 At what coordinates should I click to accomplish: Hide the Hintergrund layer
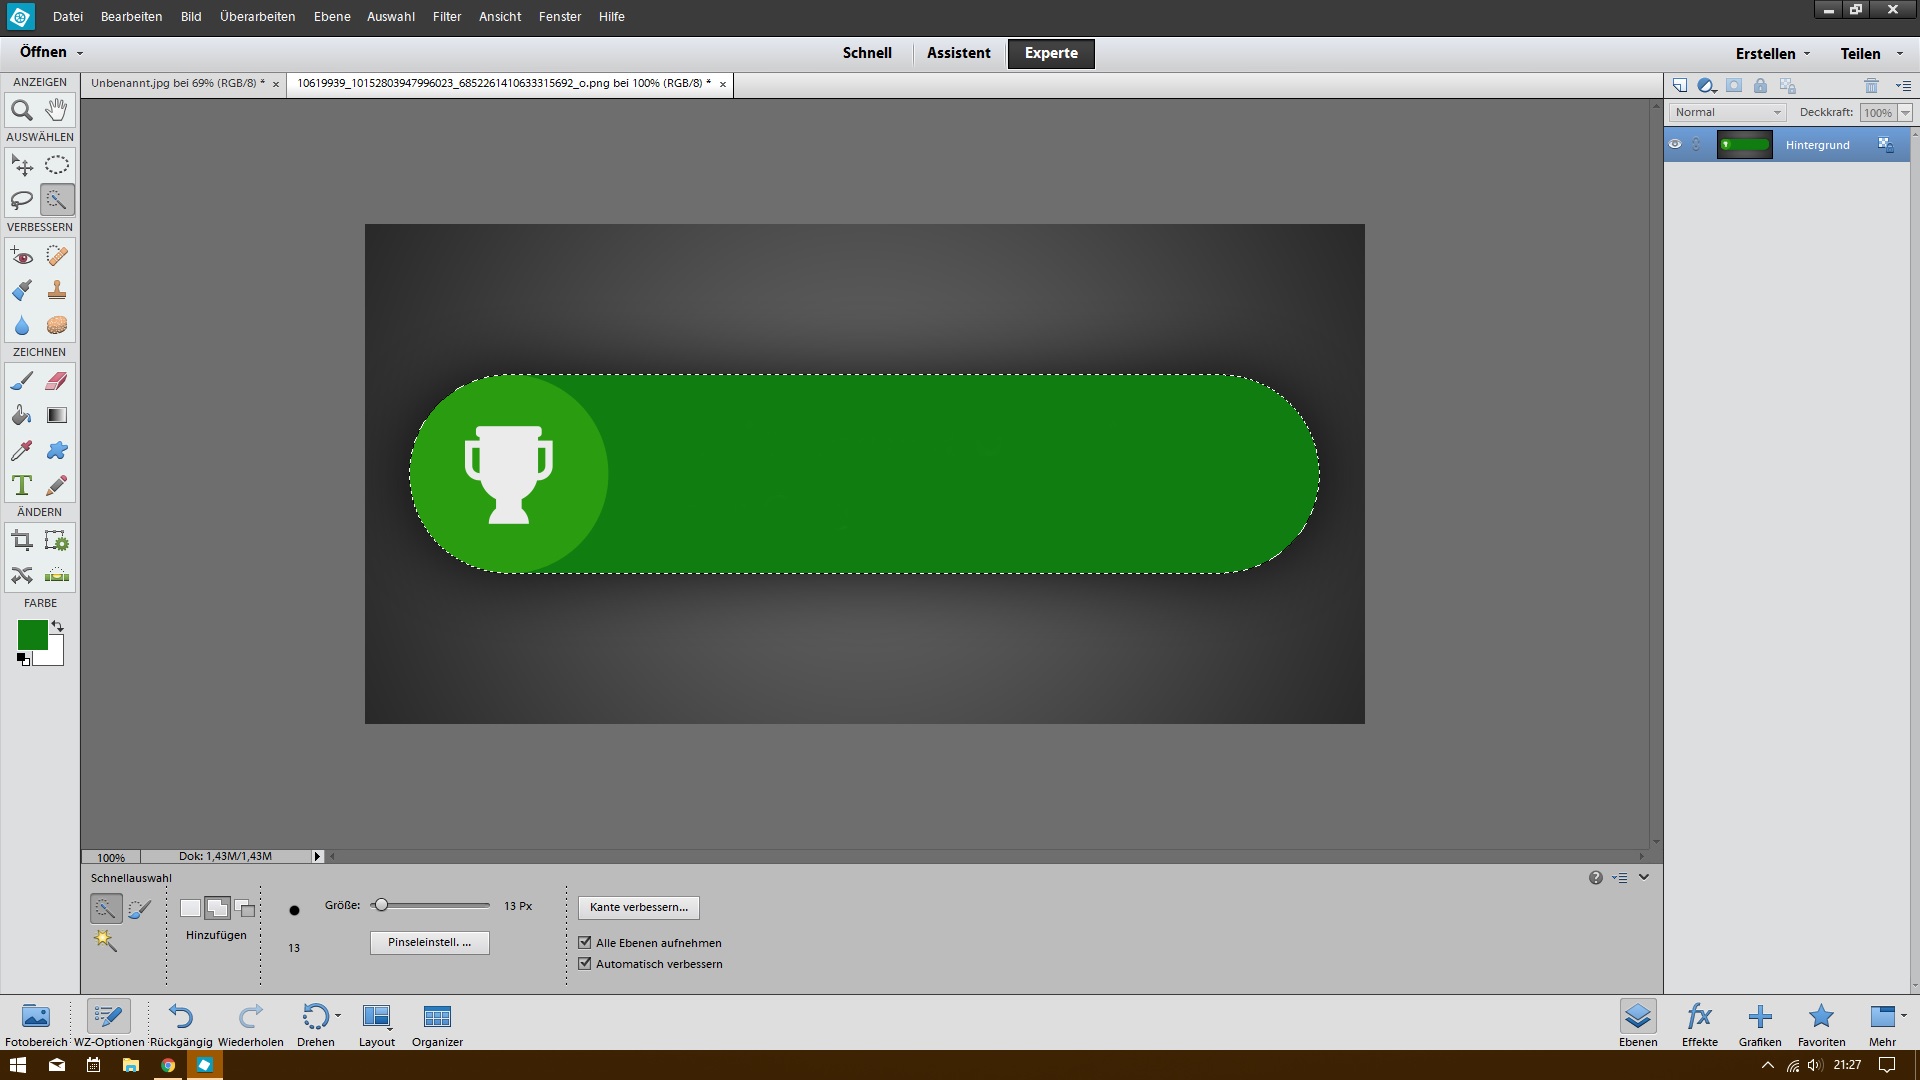pos(1675,145)
